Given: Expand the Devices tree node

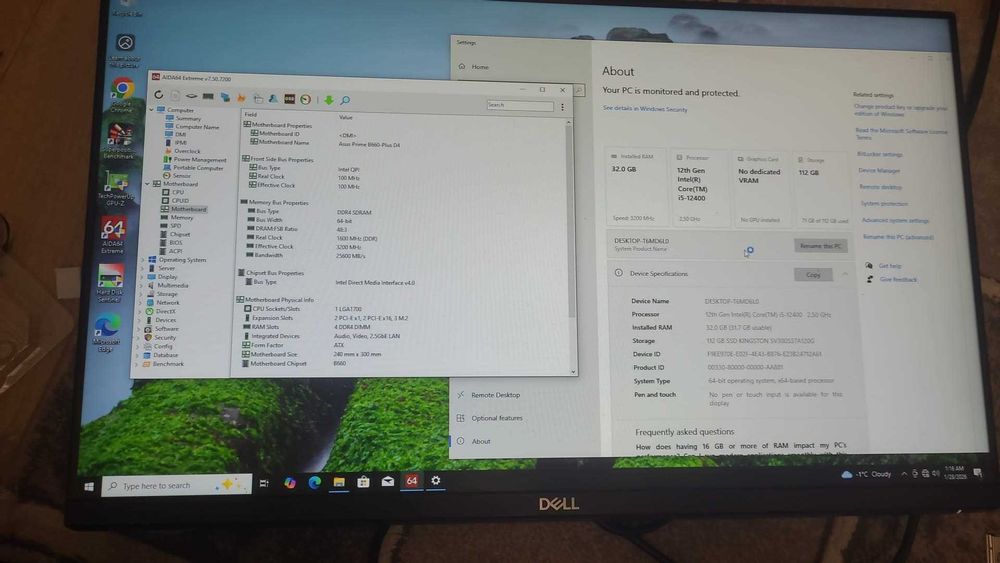Looking at the screenshot, I should click(138, 320).
